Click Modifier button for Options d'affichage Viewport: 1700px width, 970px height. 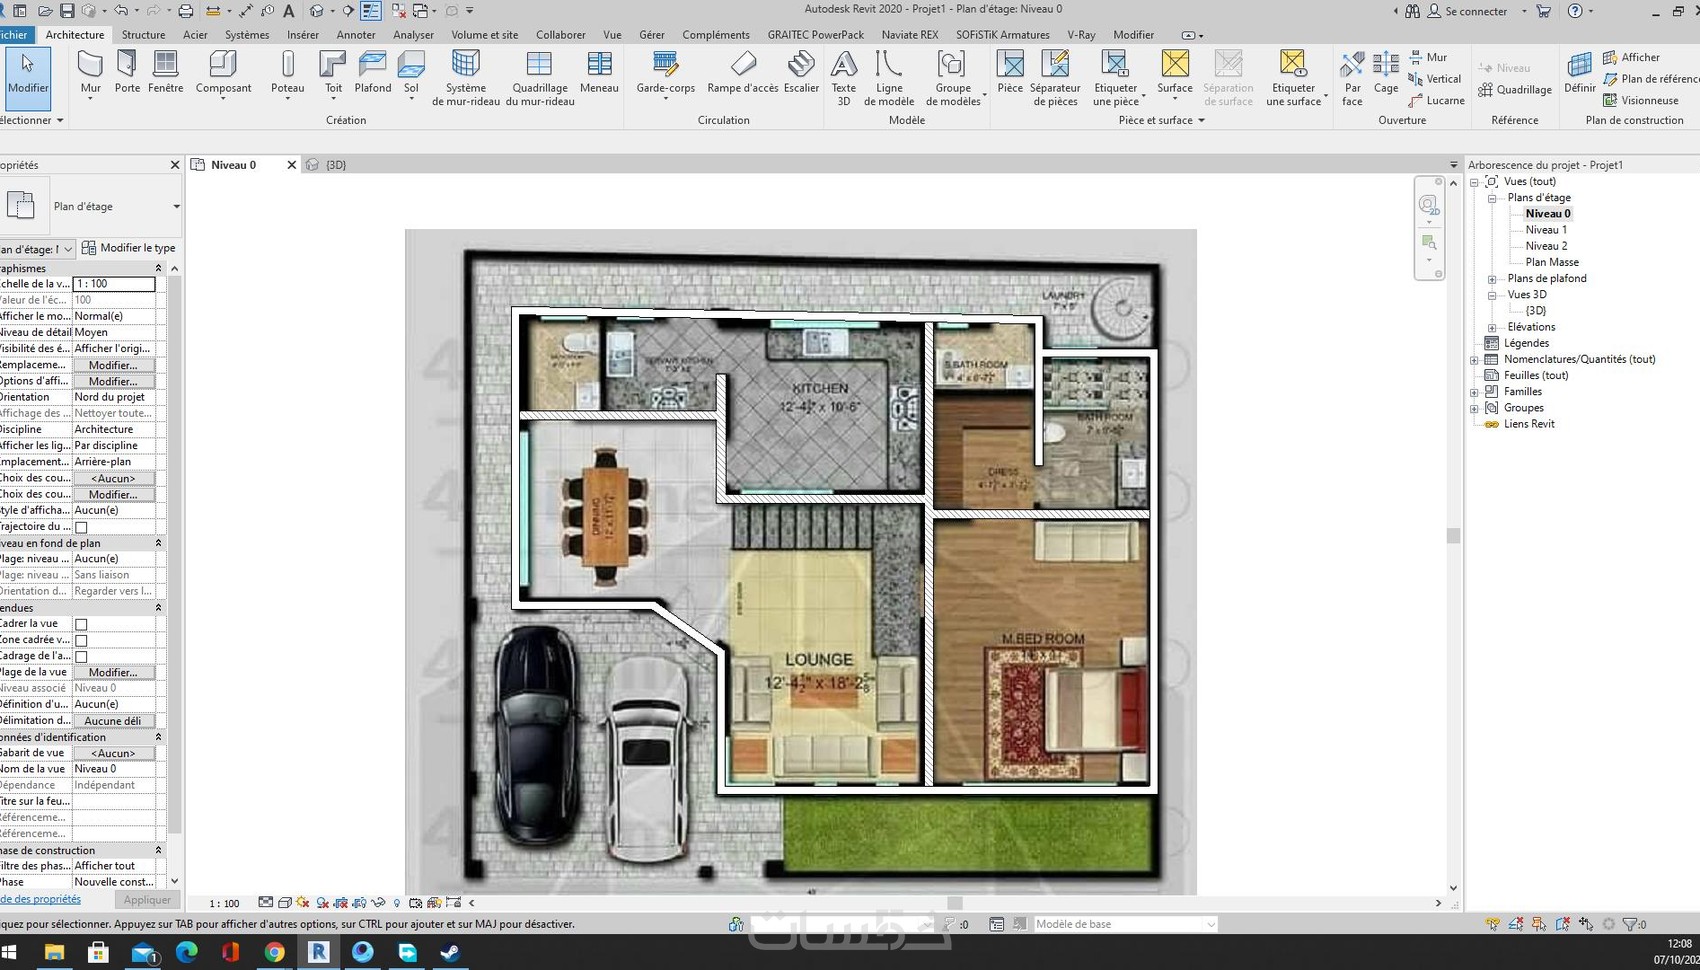tap(113, 381)
